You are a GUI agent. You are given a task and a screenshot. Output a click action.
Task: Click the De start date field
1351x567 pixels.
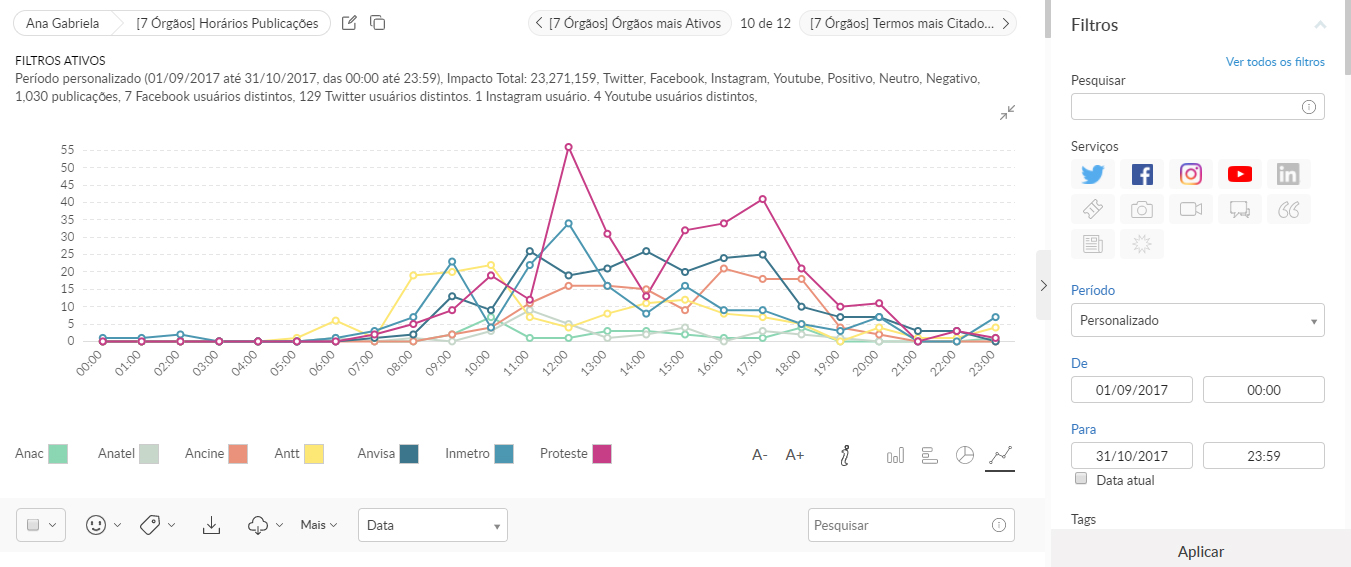tap(1131, 389)
